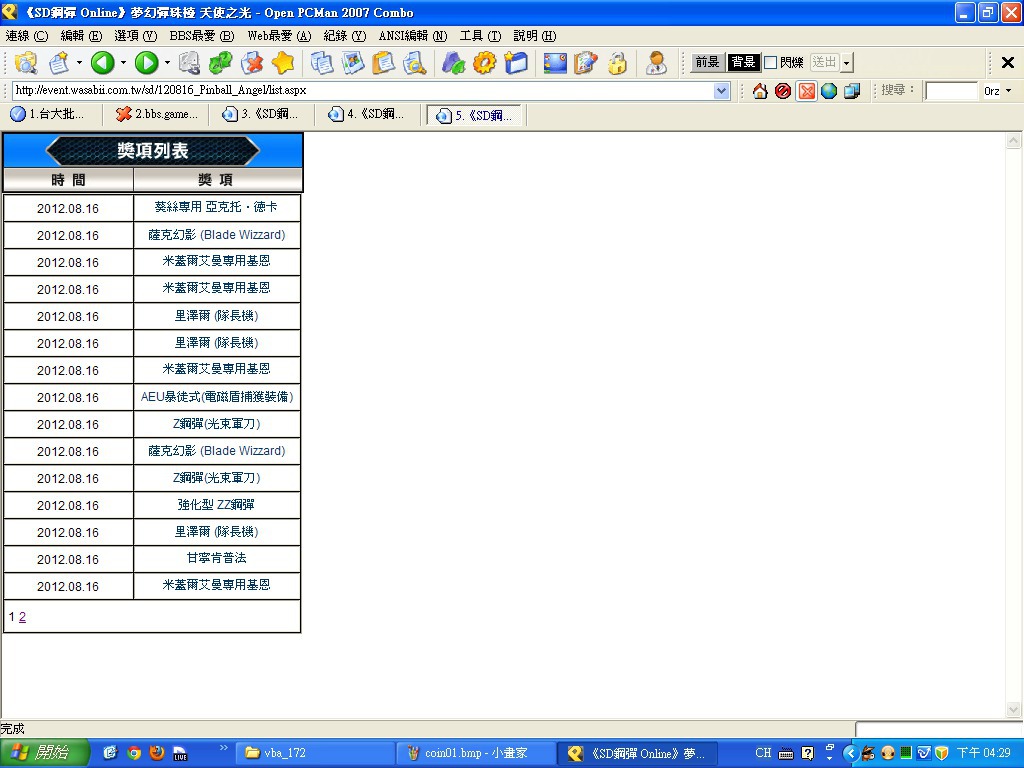Click the green reconnect arrows icon
Screen dimensions: 1024x768
(220, 63)
